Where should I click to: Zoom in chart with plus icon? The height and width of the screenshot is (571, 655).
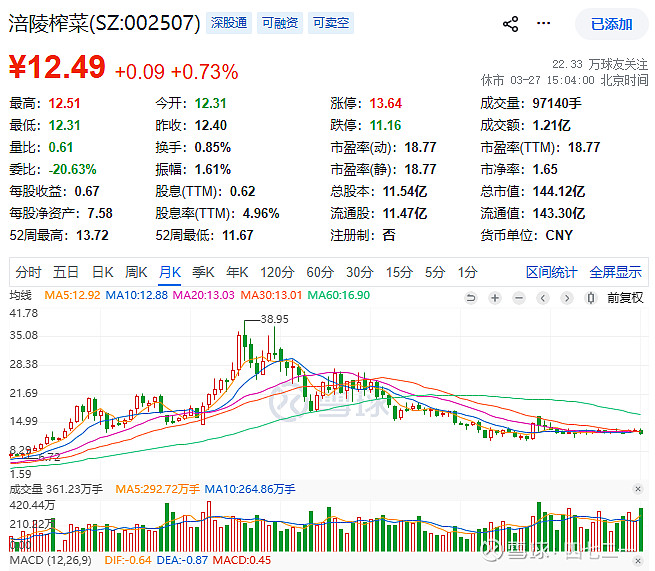(495, 298)
